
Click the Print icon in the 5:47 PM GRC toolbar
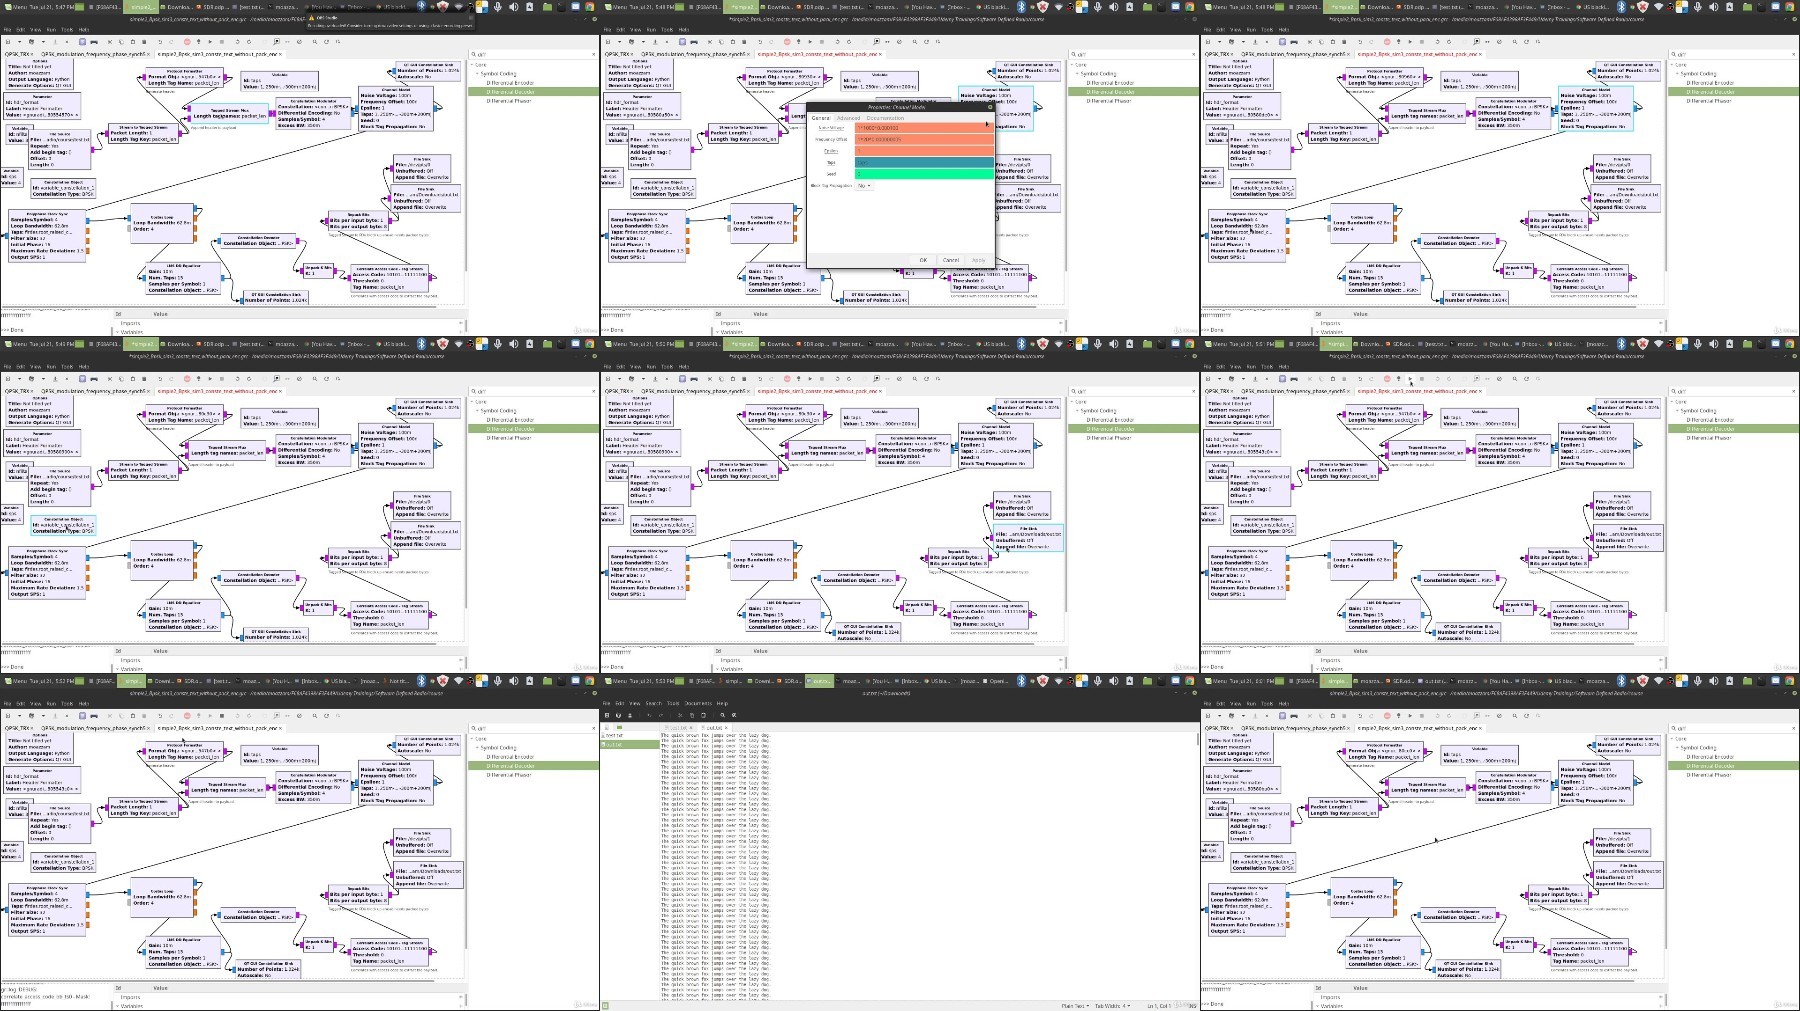click(x=94, y=42)
